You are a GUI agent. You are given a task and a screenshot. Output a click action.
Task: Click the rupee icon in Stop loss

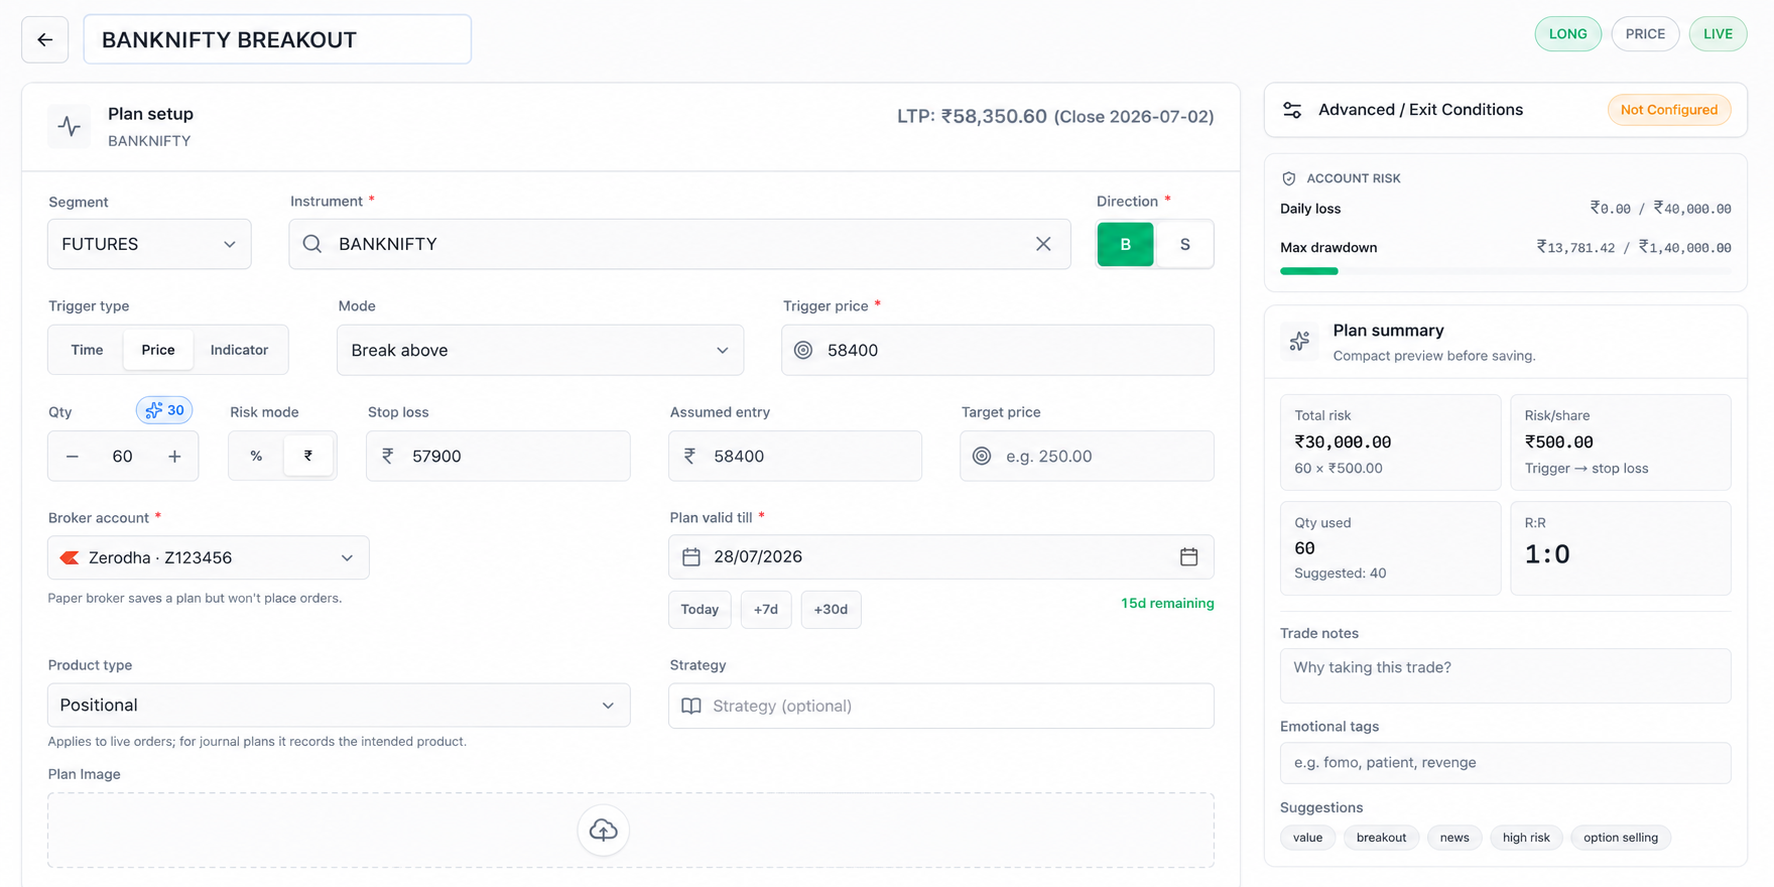click(x=388, y=456)
